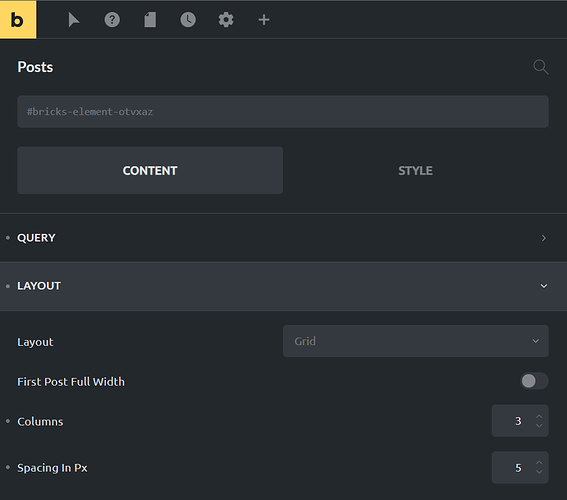Viewport: 567px width, 500px height.
Task: Switch to the STYLE tab
Action: coord(415,170)
